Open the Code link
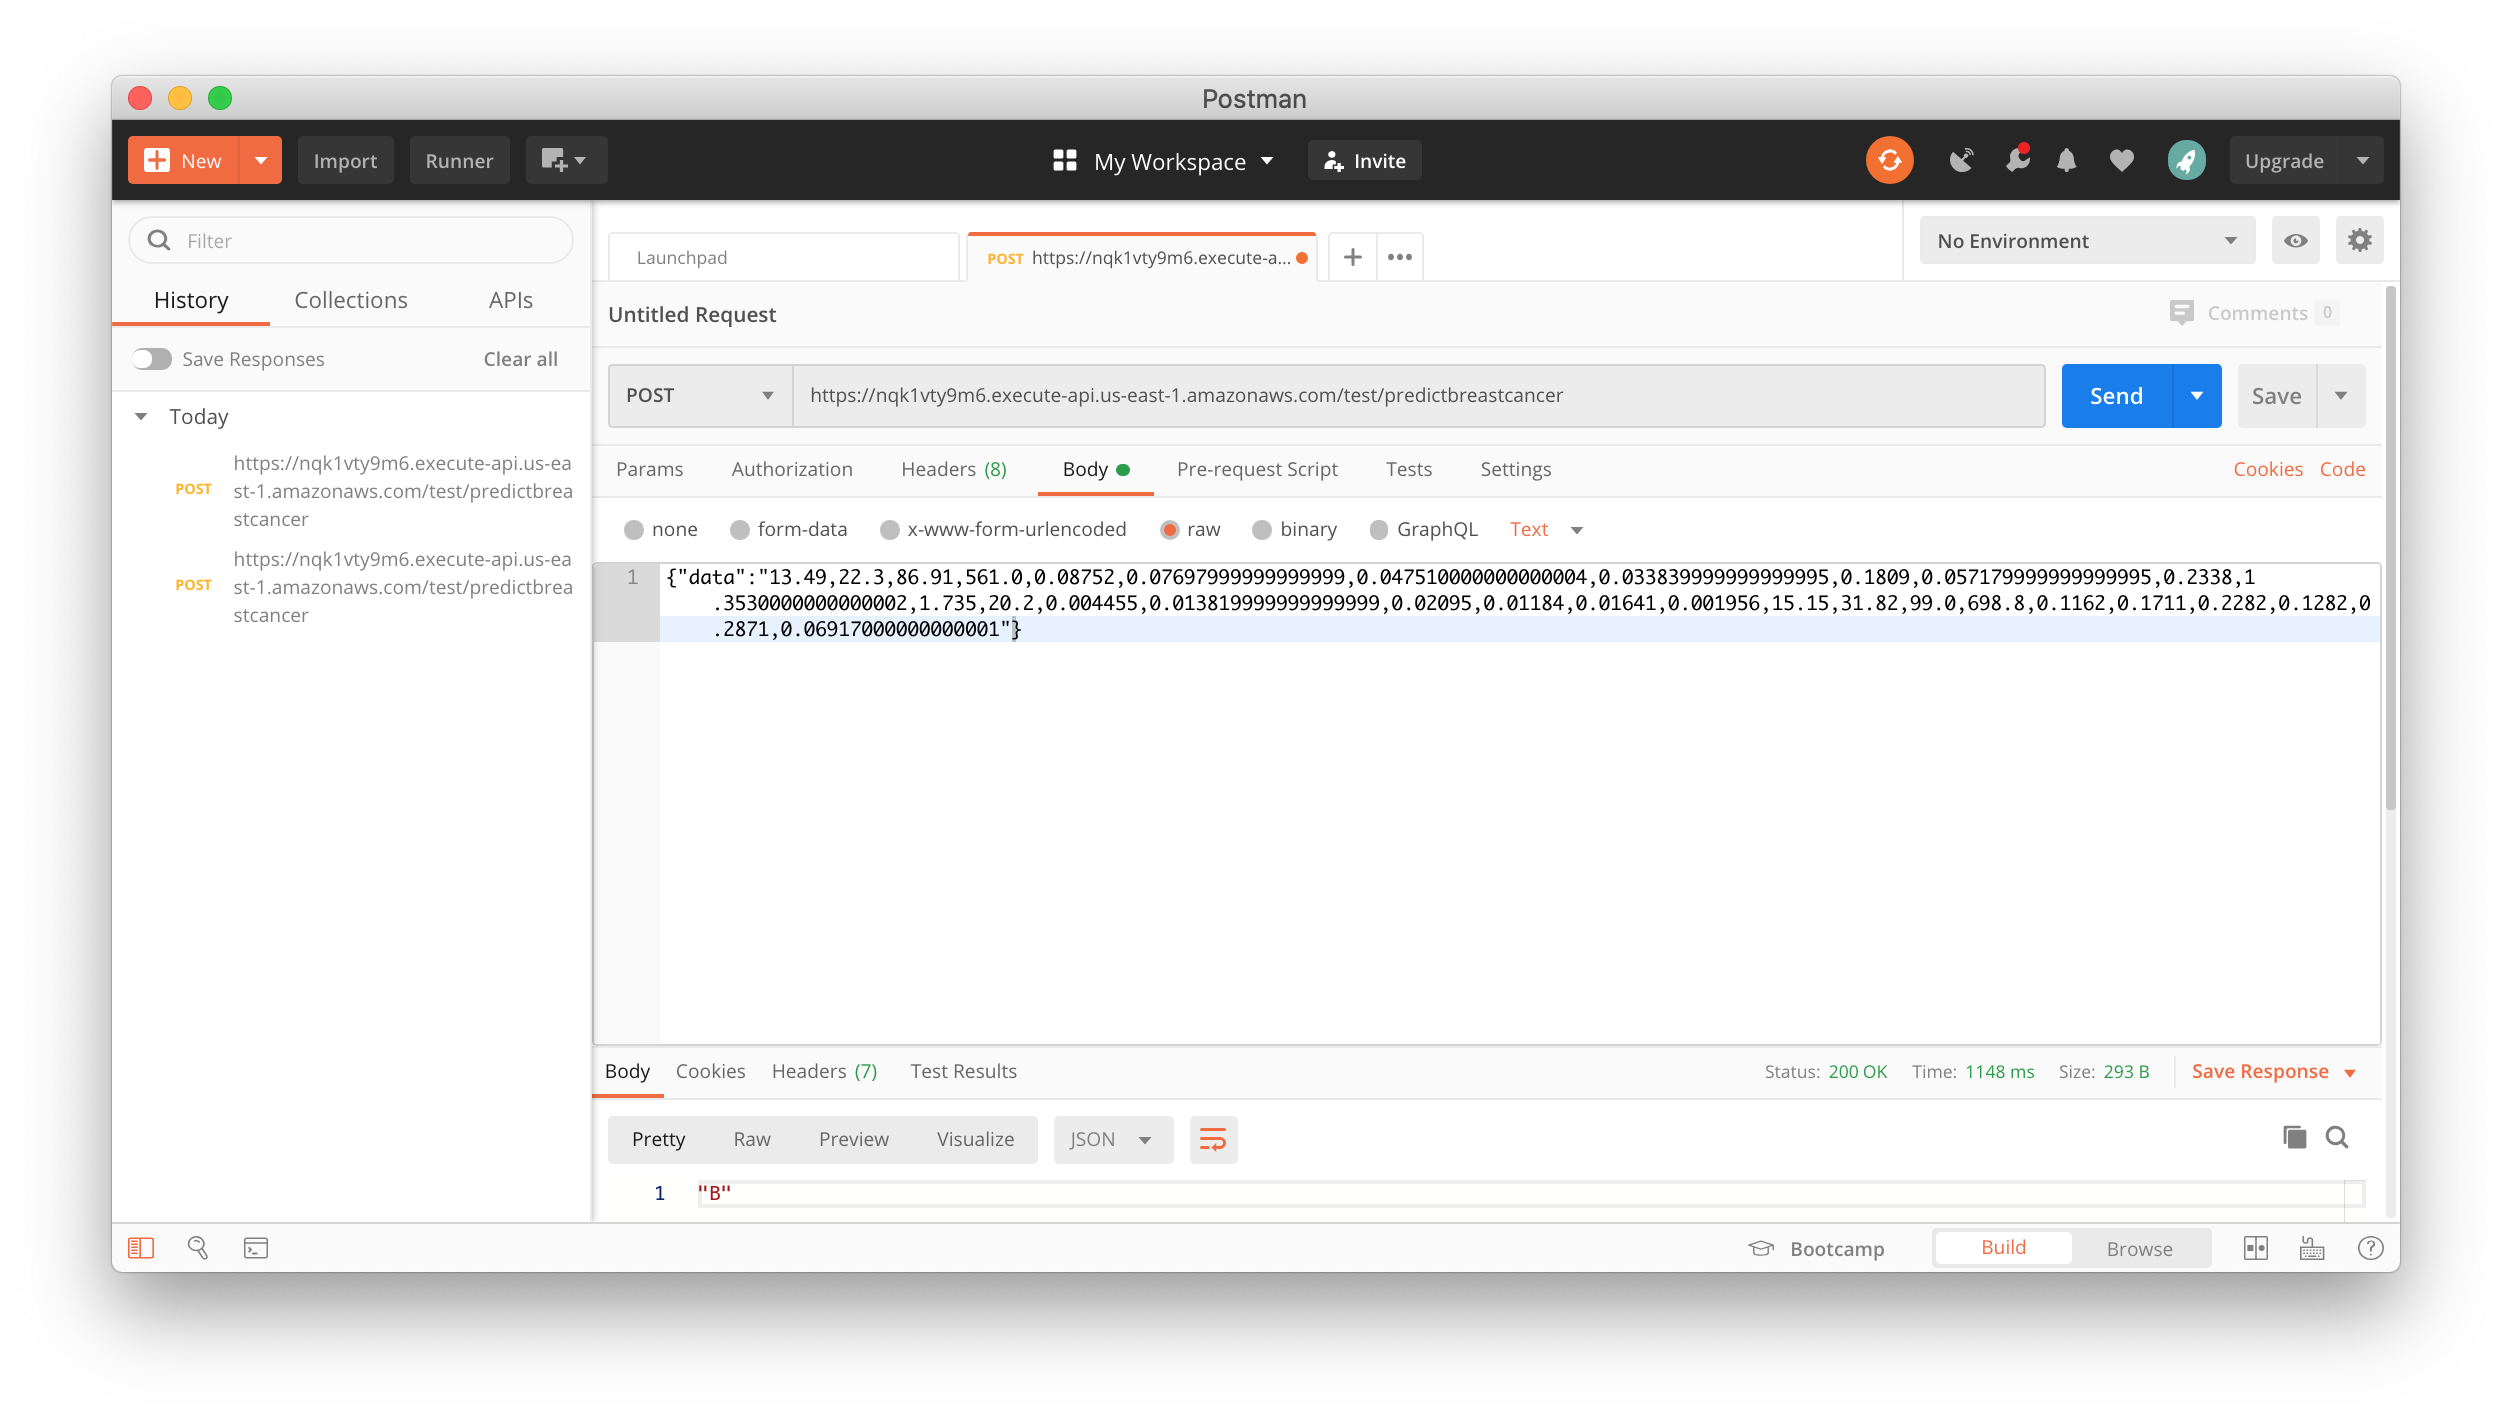The image size is (2512, 1420). [2342, 469]
